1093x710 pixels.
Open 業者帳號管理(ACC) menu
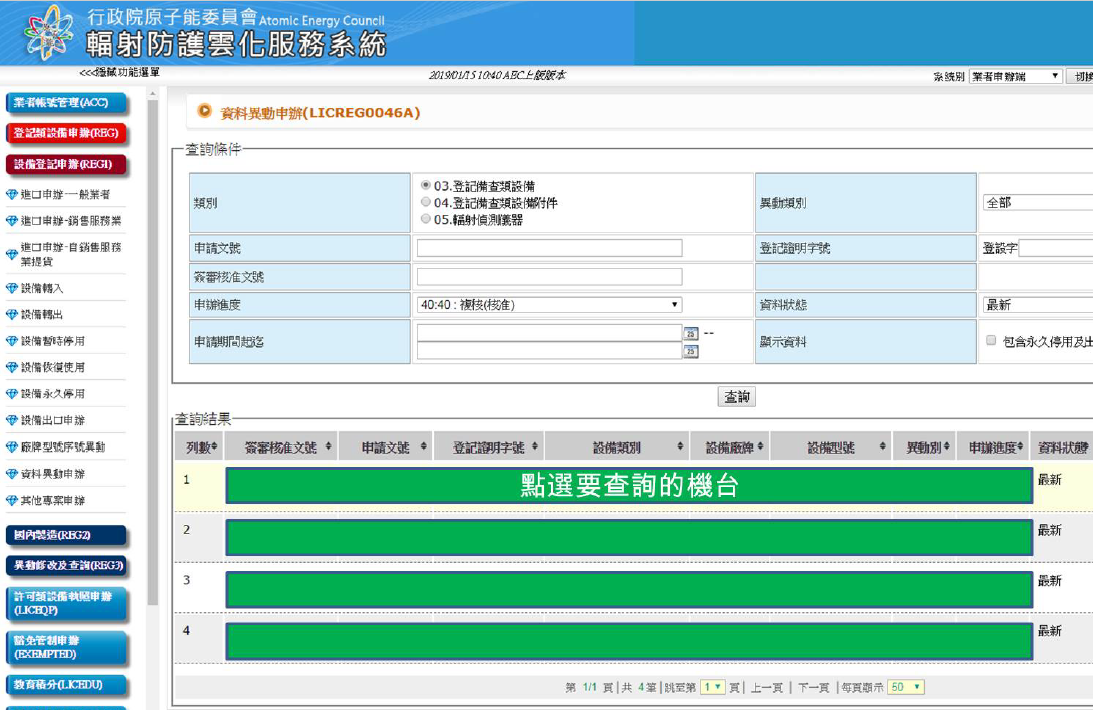point(67,103)
